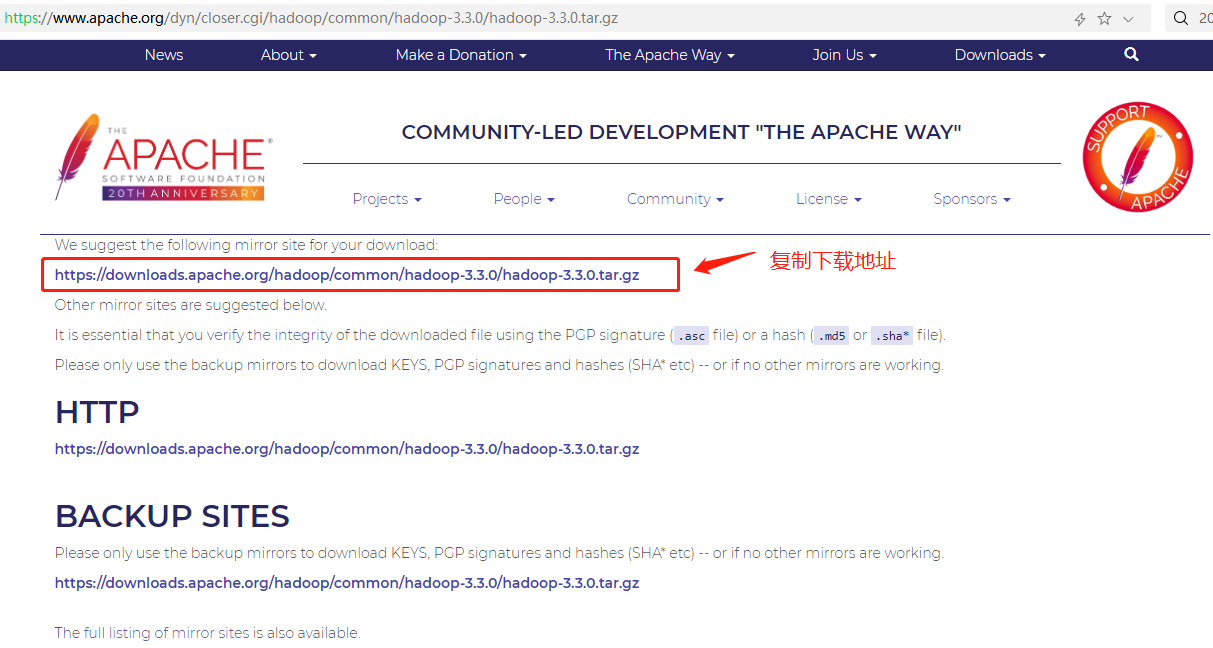
Task: Click the BACKUP SITES heading
Action: (x=172, y=516)
